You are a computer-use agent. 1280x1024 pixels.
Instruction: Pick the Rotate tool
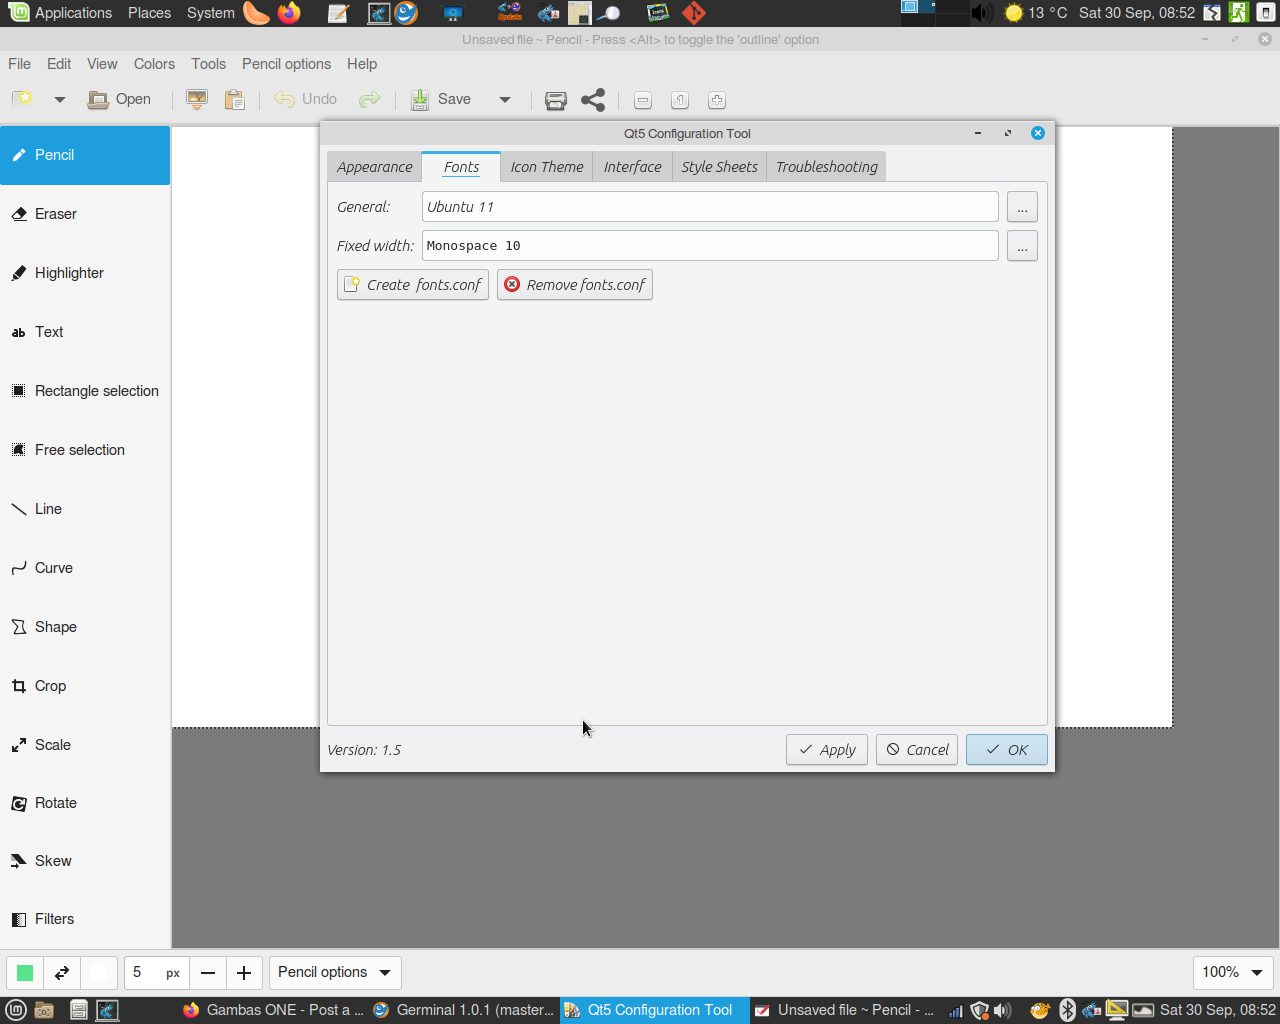coord(55,803)
